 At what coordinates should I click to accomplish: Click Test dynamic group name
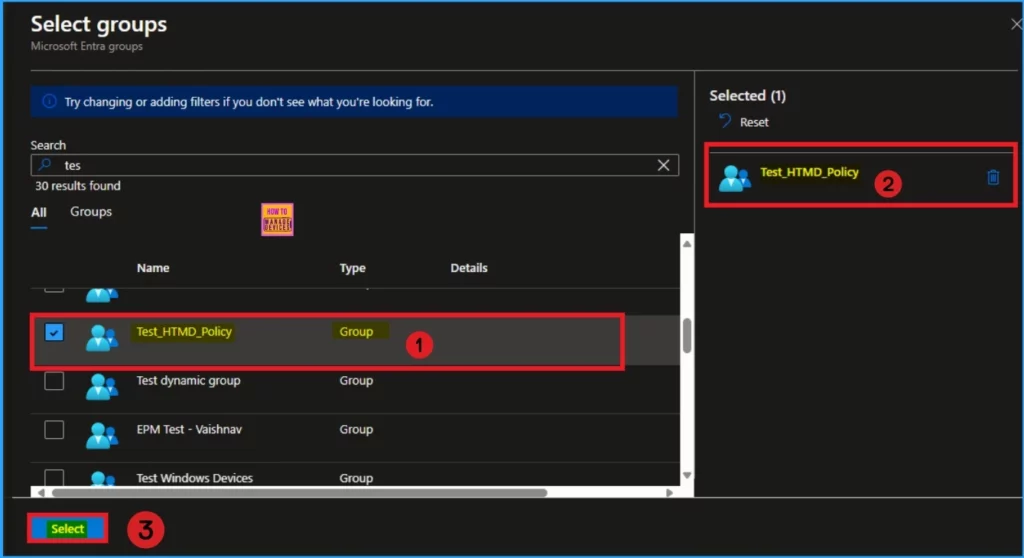(x=188, y=380)
